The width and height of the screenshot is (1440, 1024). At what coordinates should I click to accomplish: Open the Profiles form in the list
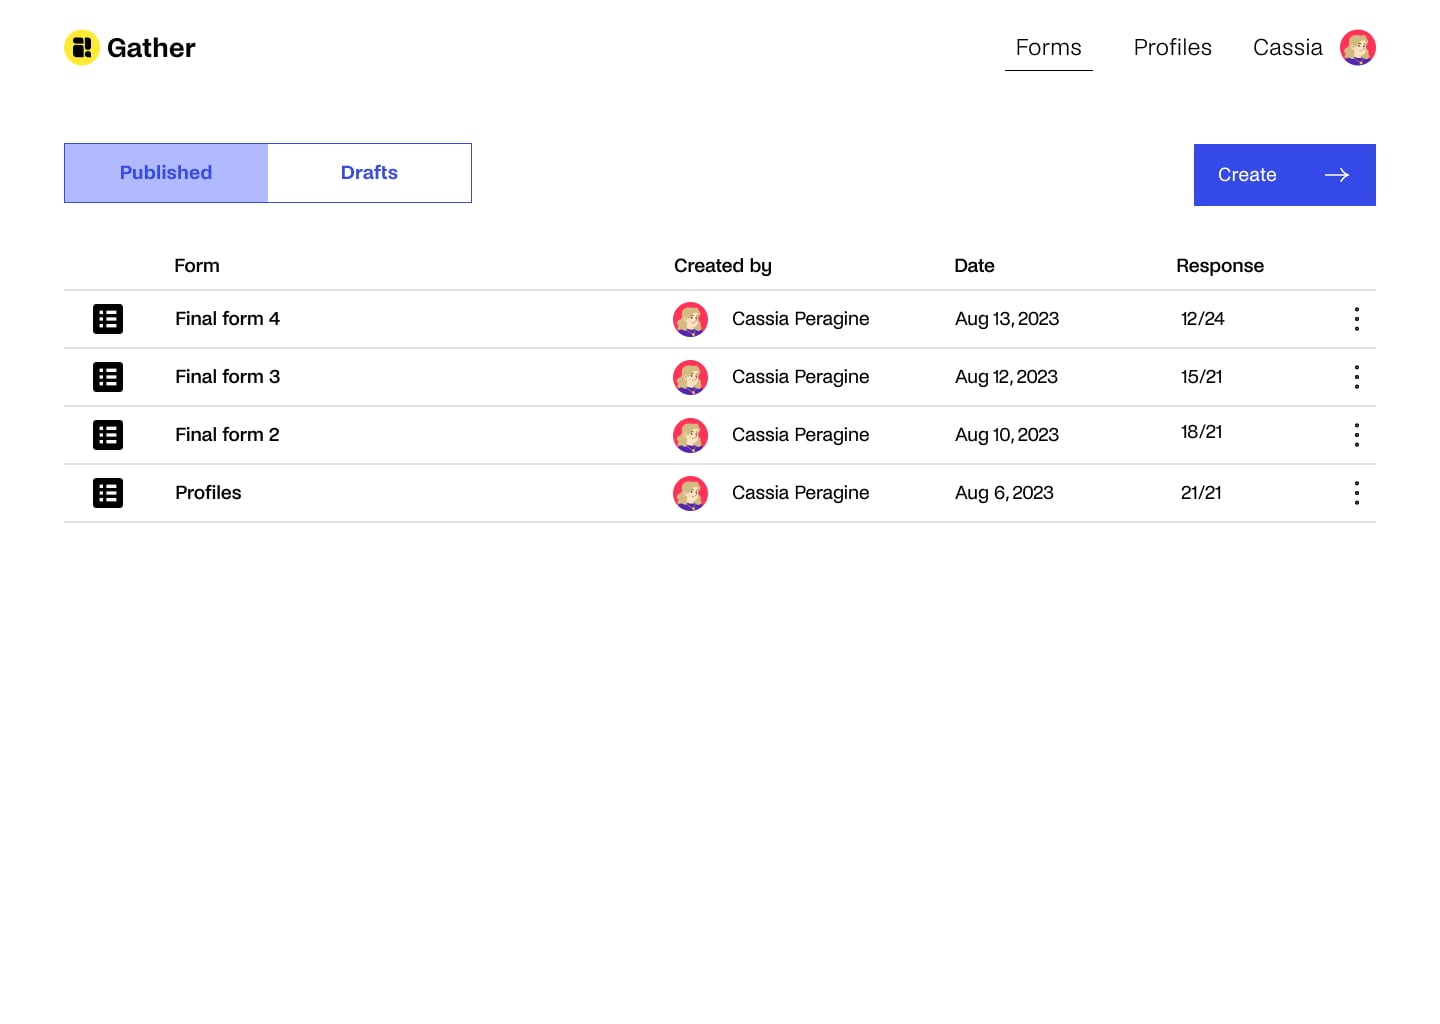point(208,493)
